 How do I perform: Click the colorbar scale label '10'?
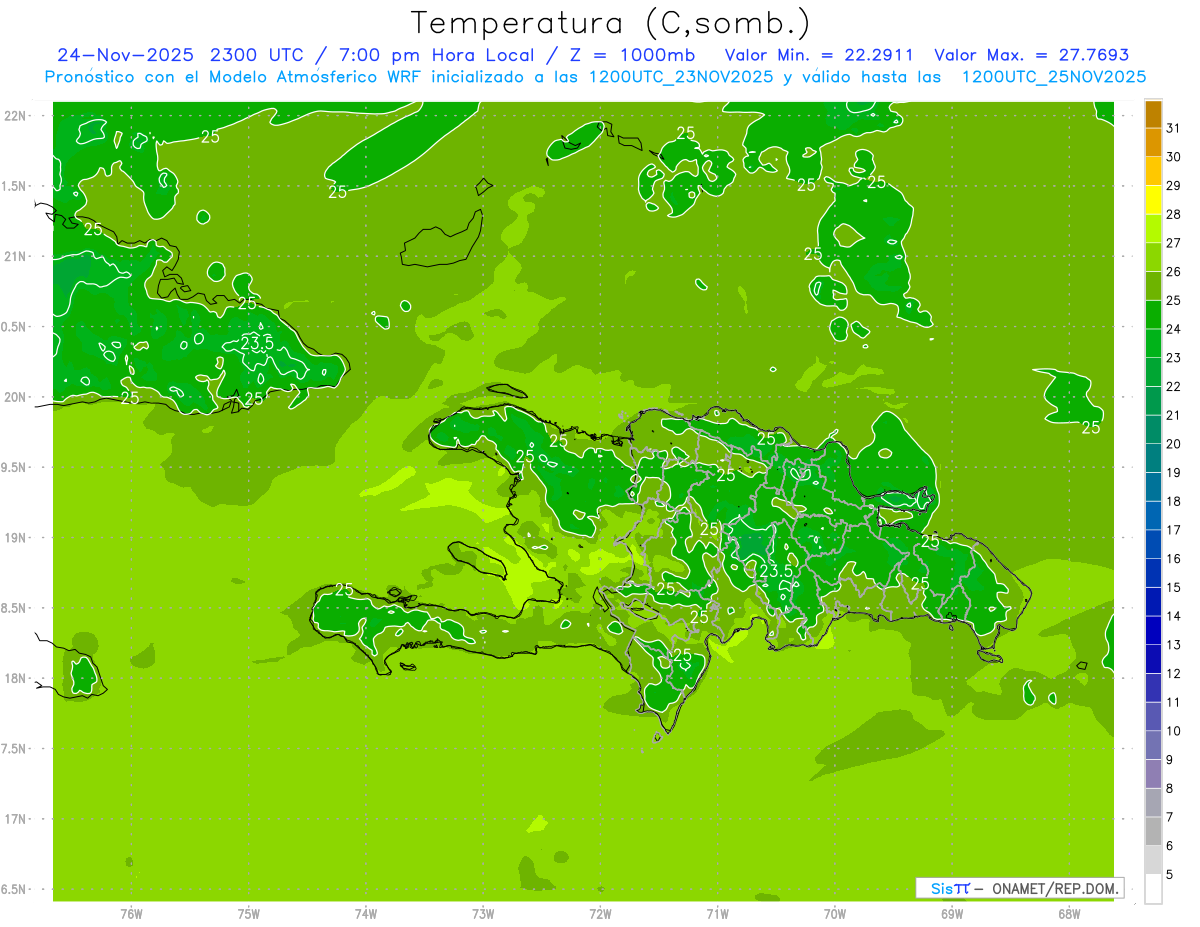click(x=1173, y=731)
